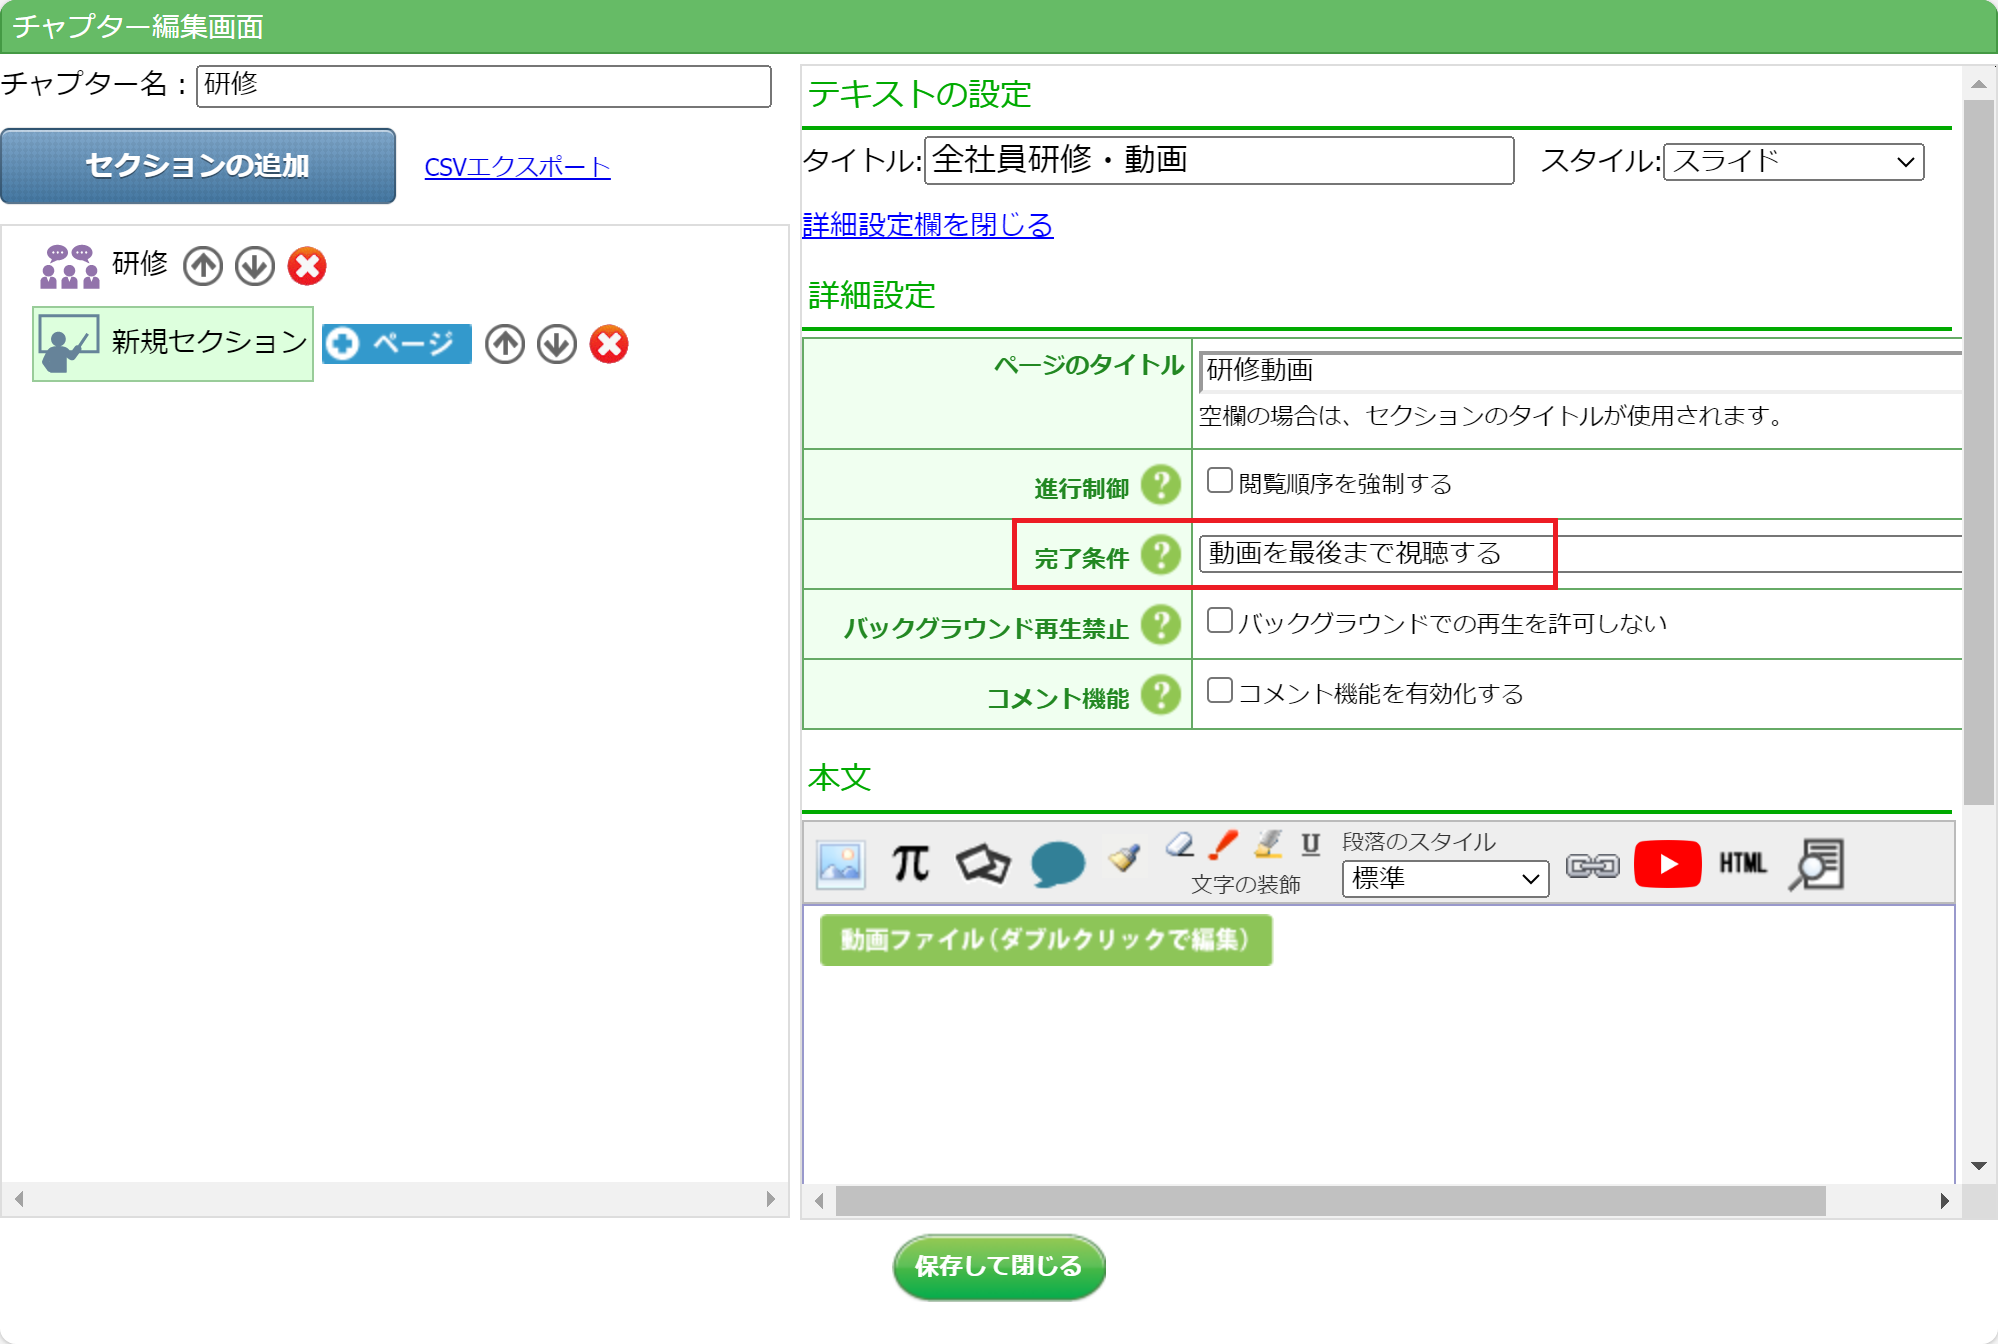Open the 段落のスタイル dropdown showing 標準
Image resolution: width=1998 pixels, height=1344 pixels.
coord(1444,879)
